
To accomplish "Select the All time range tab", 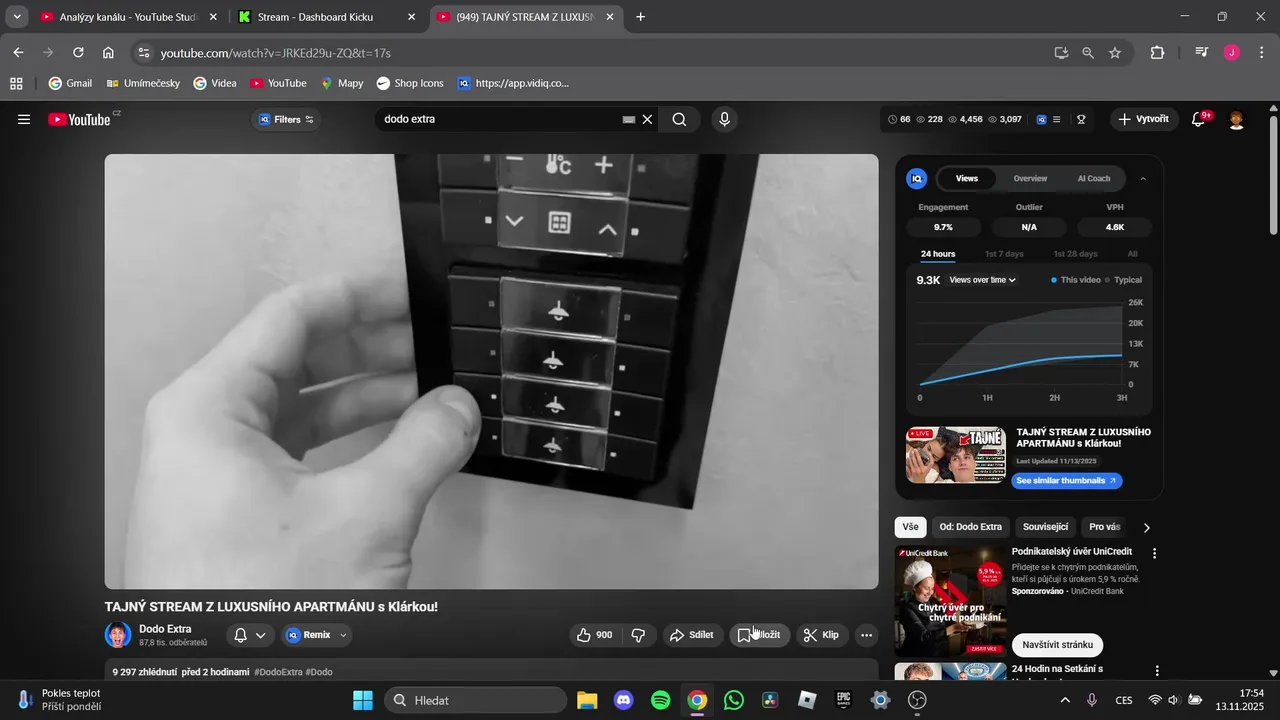I will [1133, 254].
